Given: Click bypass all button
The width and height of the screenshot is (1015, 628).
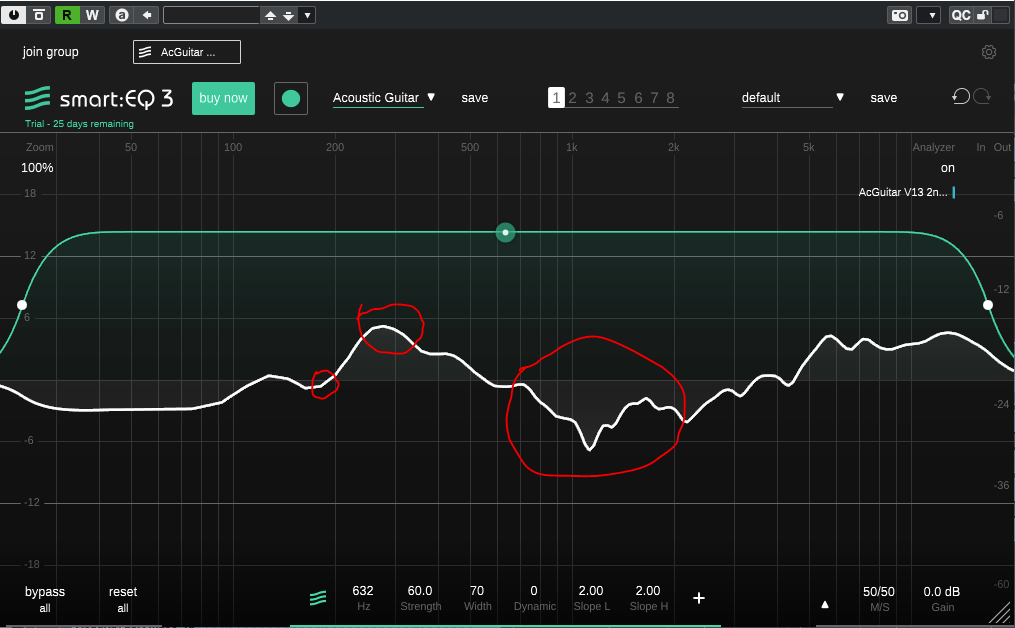Looking at the screenshot, I should click(x=45, y=598).
